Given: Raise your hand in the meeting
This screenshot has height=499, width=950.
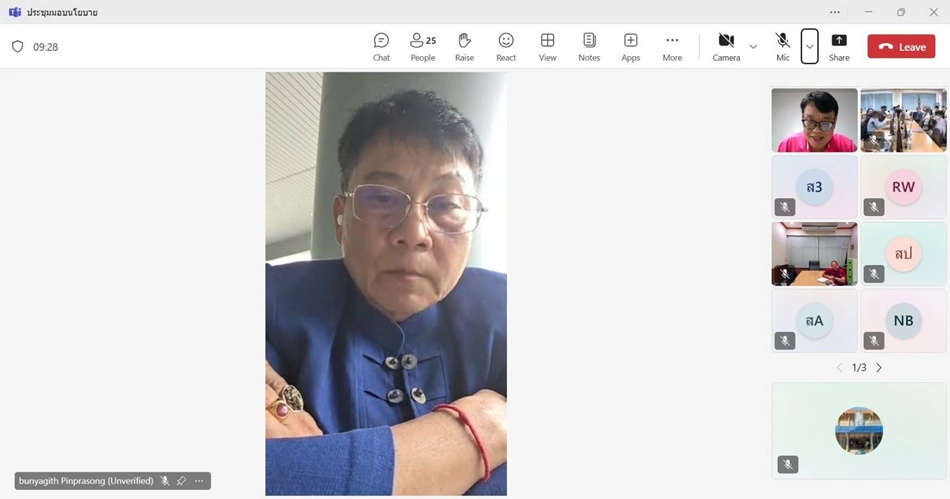Looking at the screenshot, I should coord(465,47).
